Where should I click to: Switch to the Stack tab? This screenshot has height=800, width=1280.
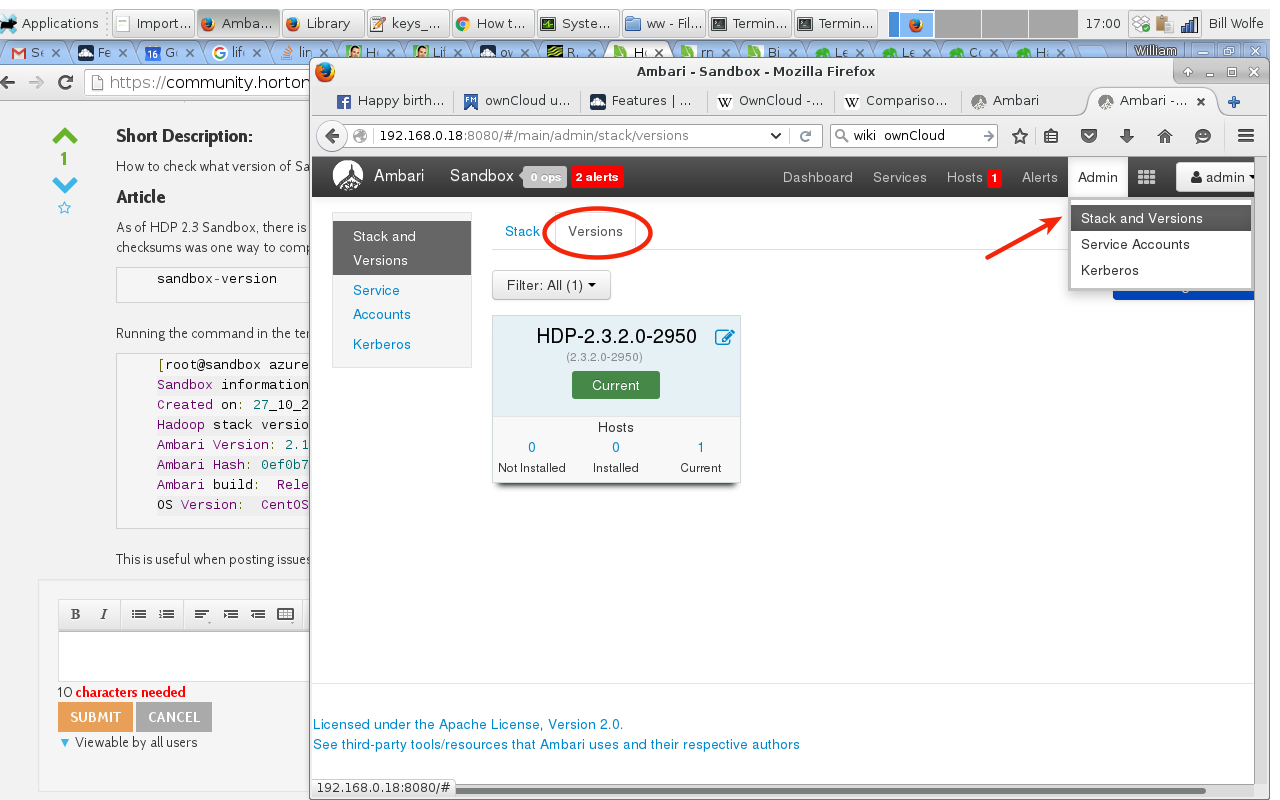(522, 231)
